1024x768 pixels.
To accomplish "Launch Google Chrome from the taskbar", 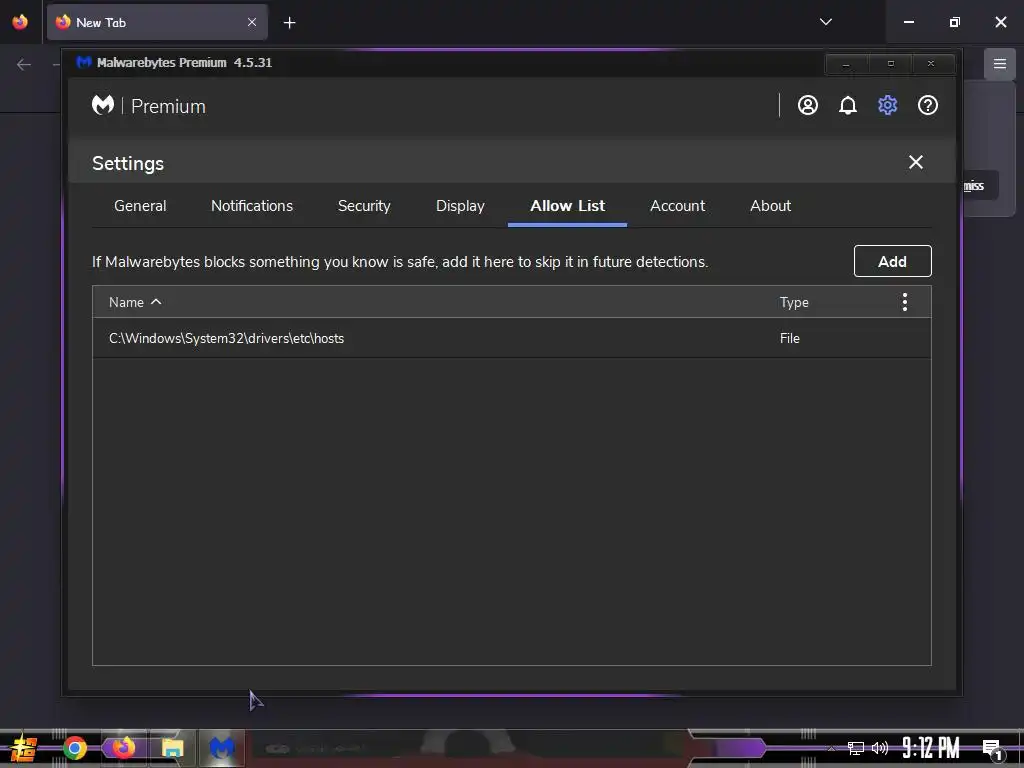I will pos(74,748).
